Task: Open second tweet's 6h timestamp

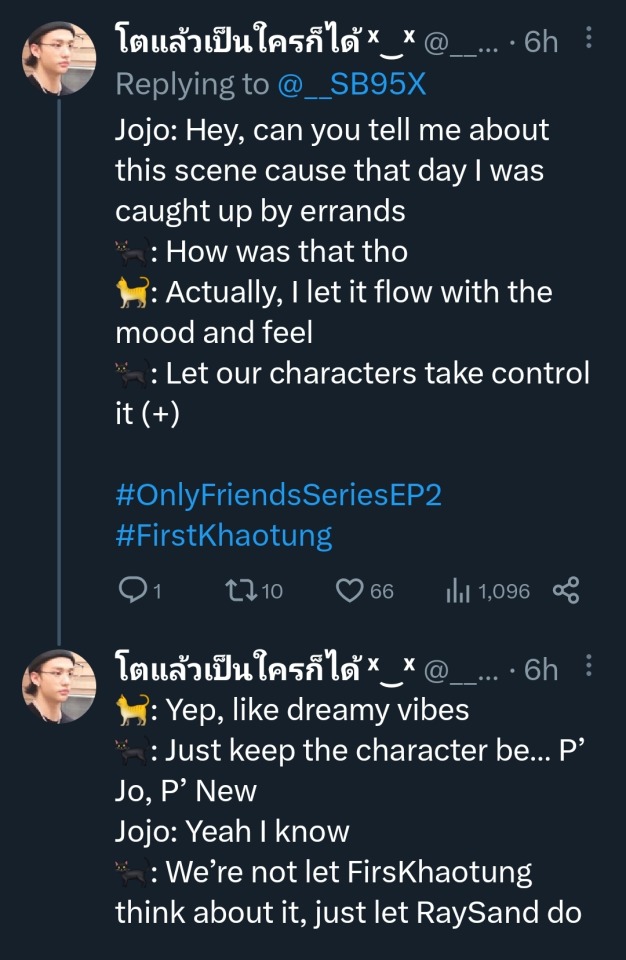Action: coord(541,669)
